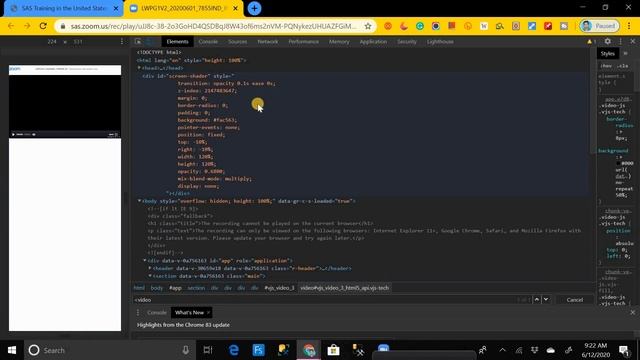Click the green circular extension icon

click(x=420, y=26)
